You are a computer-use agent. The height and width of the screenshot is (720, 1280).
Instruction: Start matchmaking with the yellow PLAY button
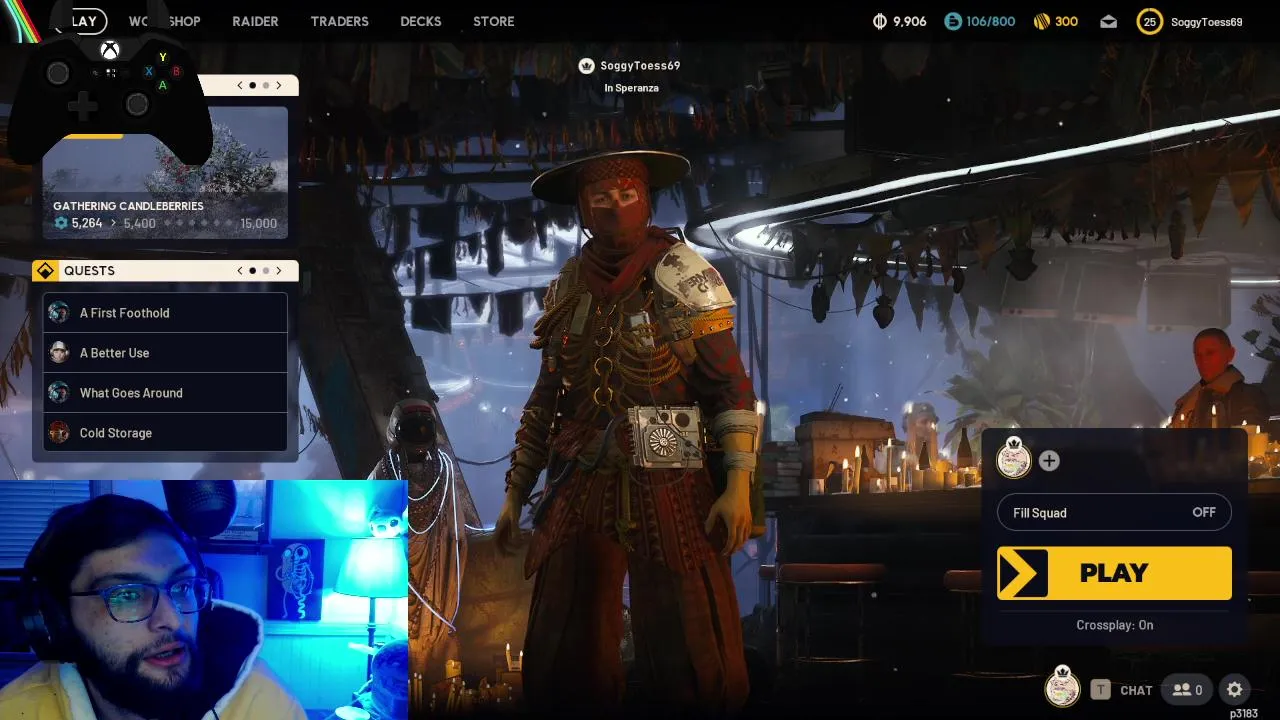click(1114, 573)
